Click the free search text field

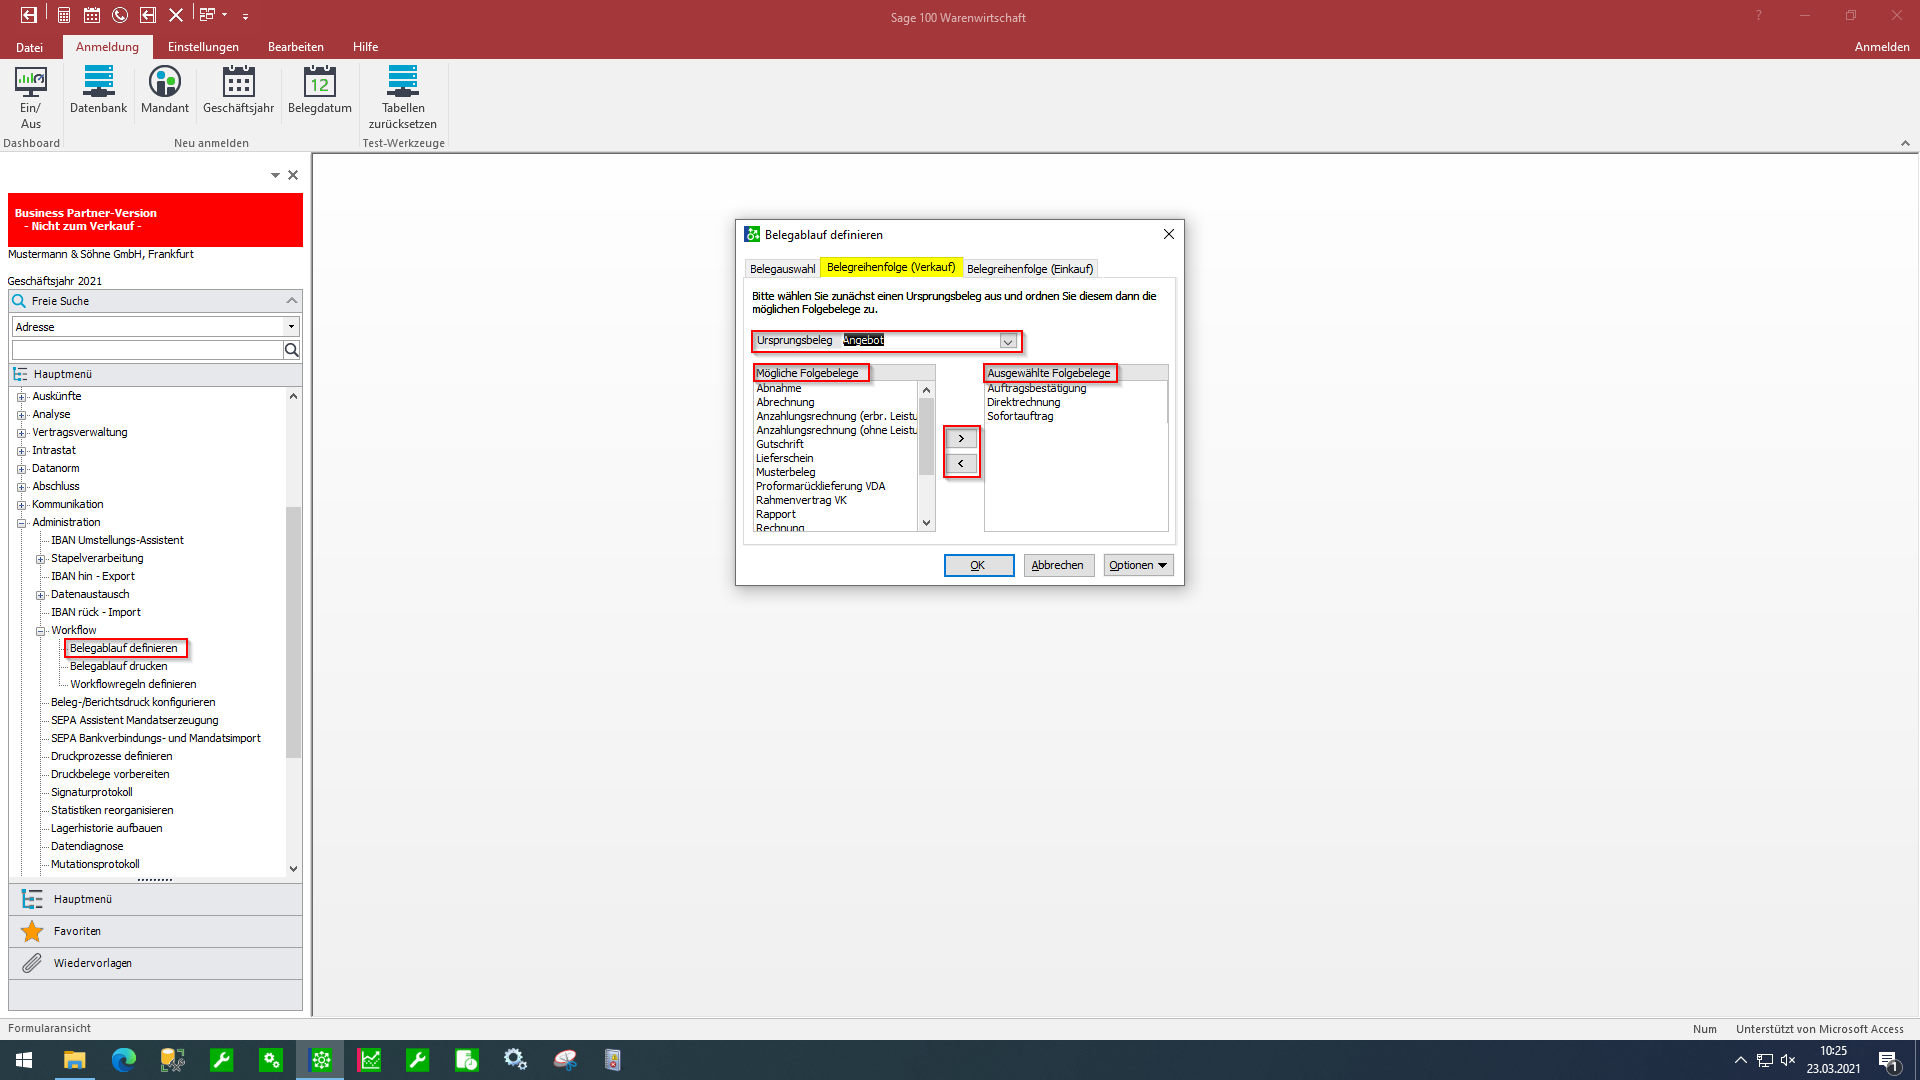click(x=148, y=350)
